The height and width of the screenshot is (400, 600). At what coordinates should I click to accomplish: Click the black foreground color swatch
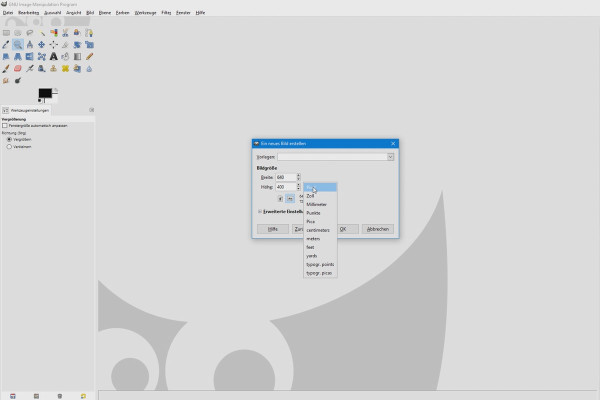coord(44,93)
